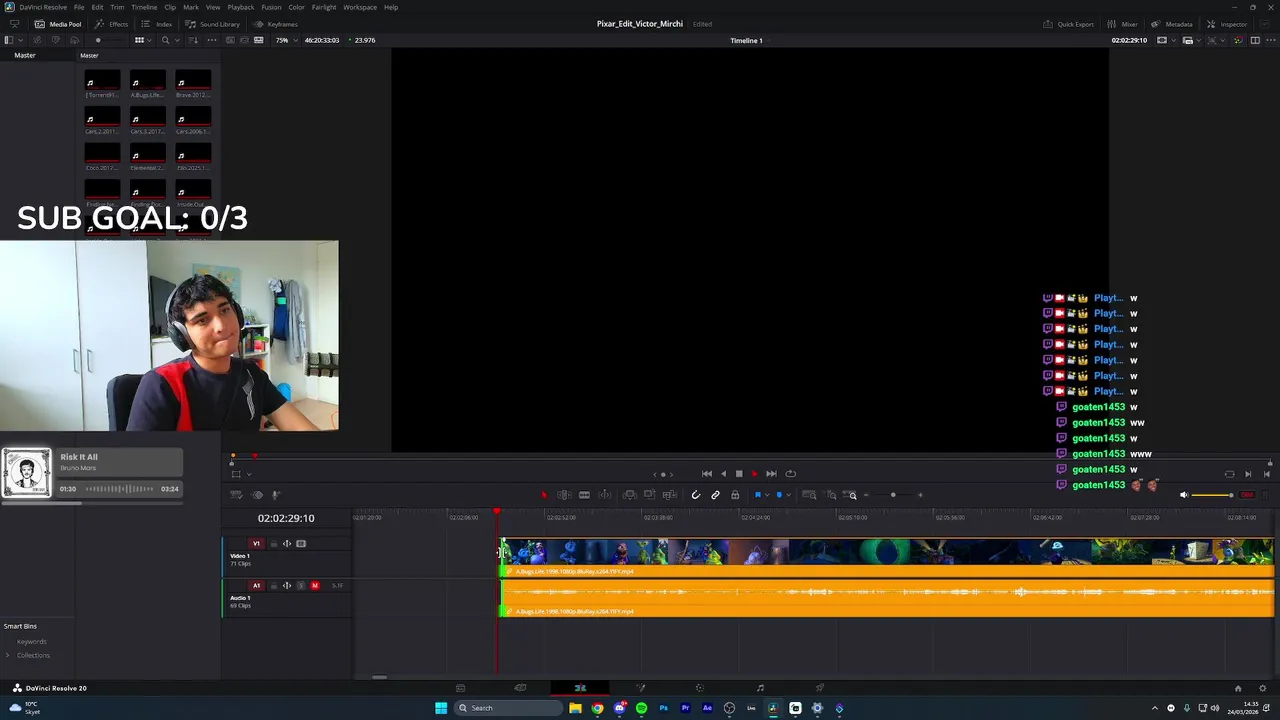
Task: Click the media pool sort icon
Action: 192,40
